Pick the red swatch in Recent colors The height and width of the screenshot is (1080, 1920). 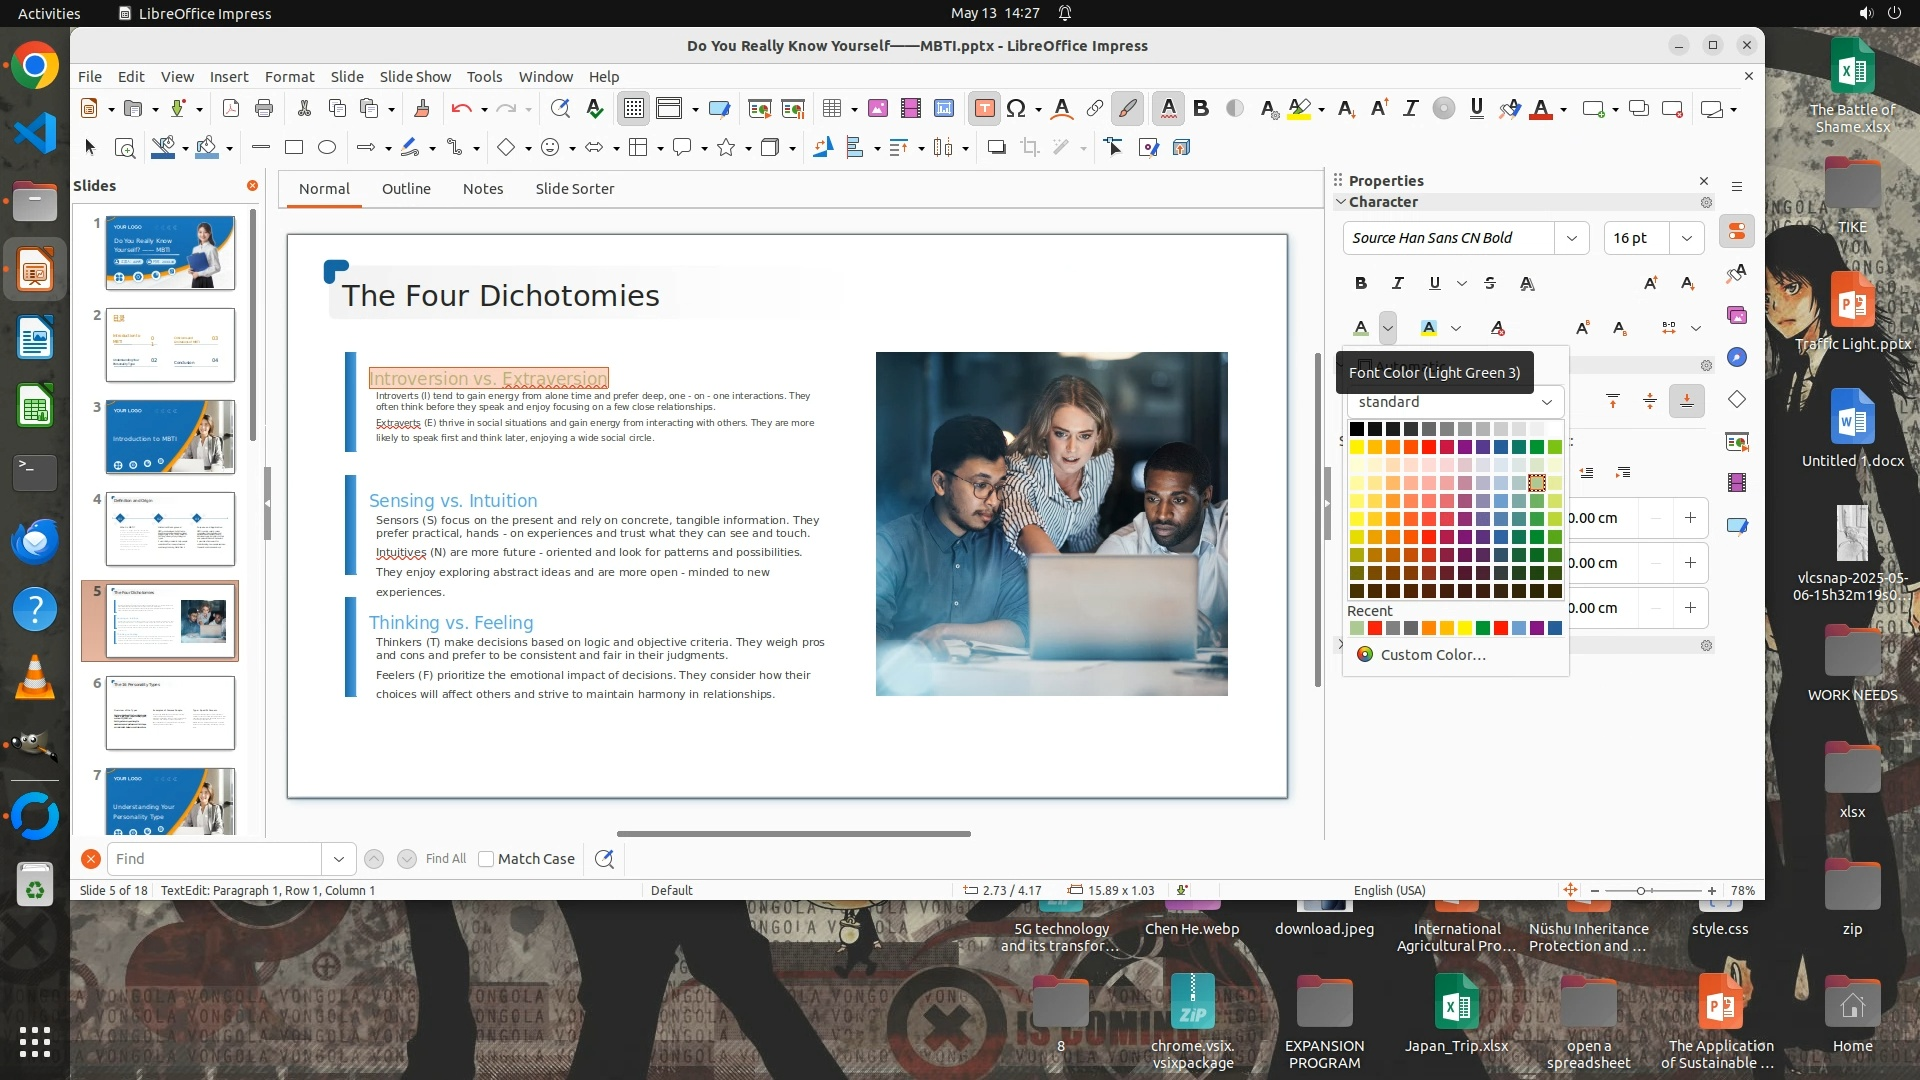click(1375, 628)
